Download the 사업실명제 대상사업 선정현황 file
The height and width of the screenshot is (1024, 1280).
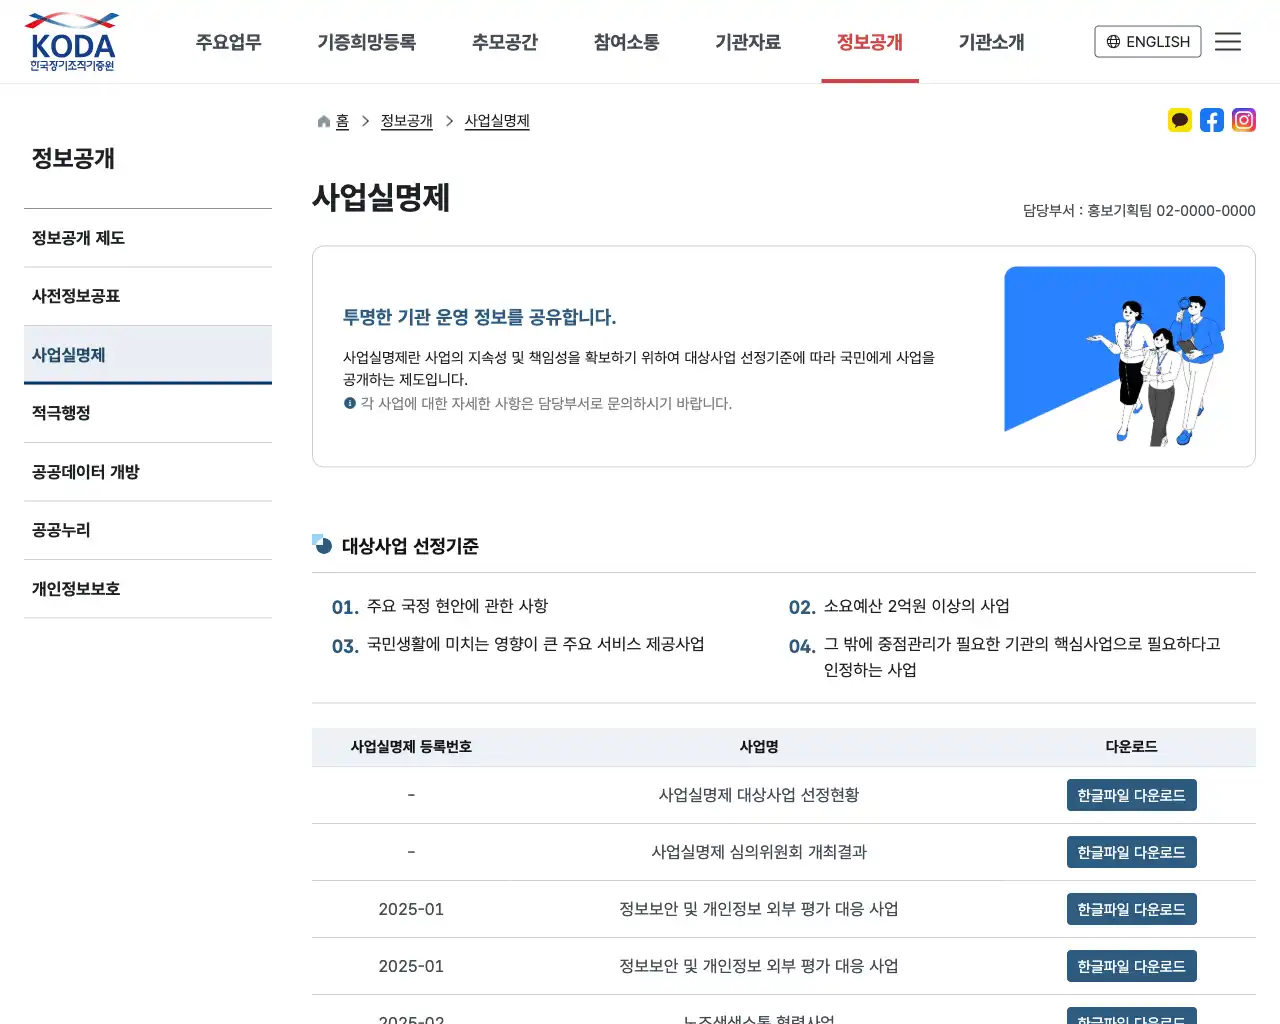pyautogui.click(x=1131, y=795)
